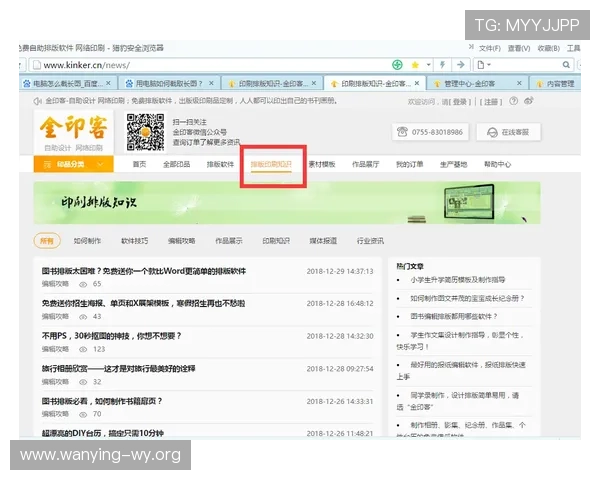
Task: Click the yellow bookmark star icon
Action: [x=415, y=65]
